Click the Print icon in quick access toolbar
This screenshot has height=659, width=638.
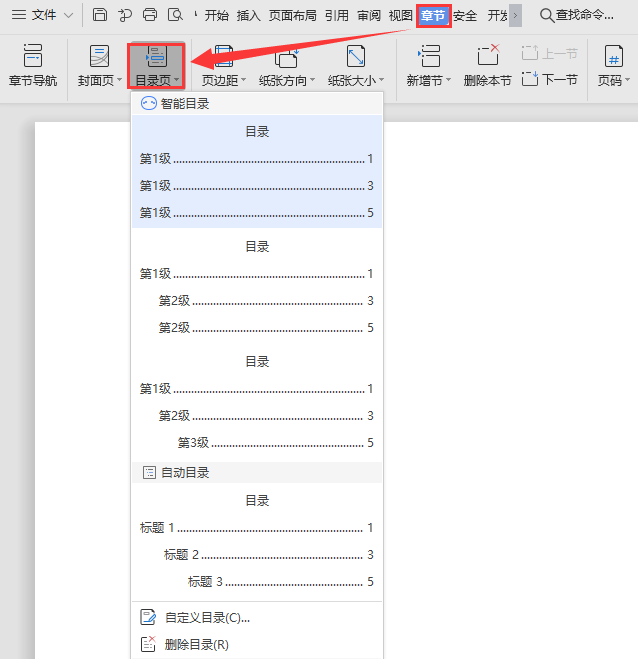coord(150,15)
